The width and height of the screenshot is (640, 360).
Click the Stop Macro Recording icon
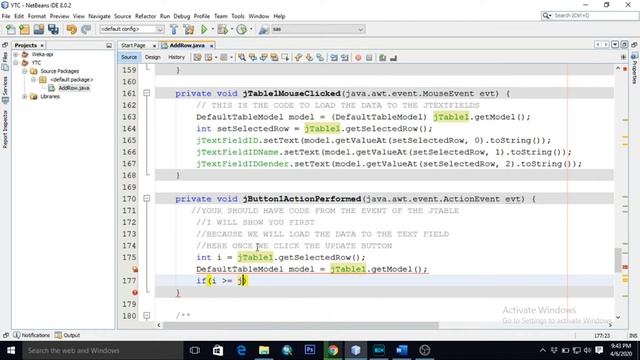pos(369,58)
